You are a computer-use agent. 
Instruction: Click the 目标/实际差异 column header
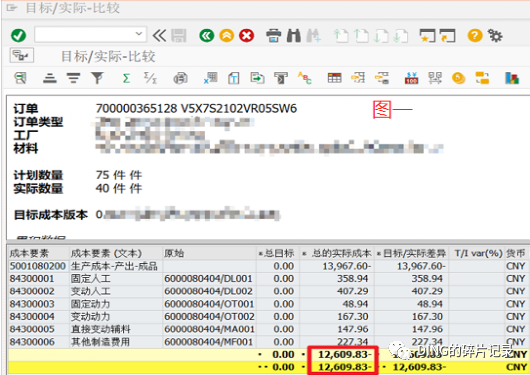click(x=411, y=253)
